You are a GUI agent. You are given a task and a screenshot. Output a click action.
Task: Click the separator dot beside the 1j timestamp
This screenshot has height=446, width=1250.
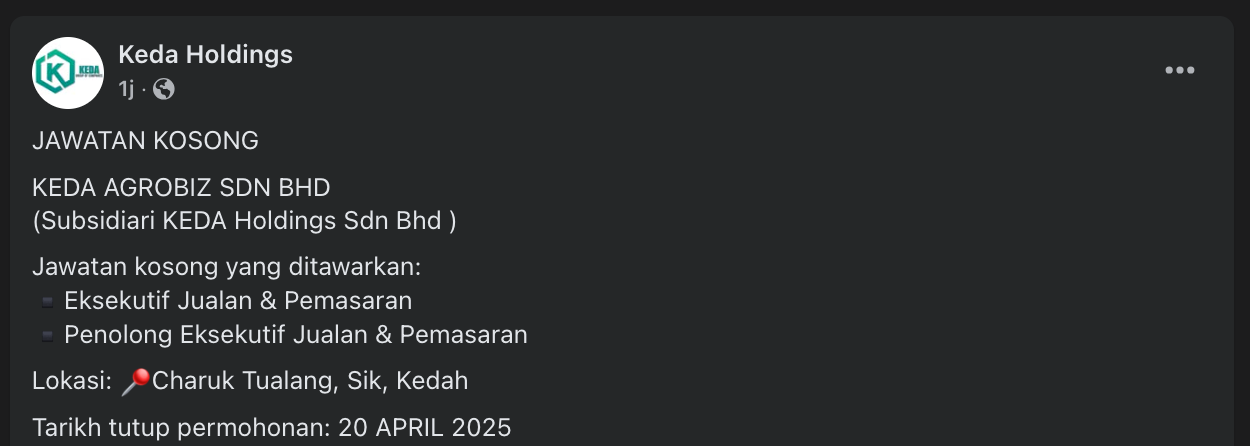[144, 89]
